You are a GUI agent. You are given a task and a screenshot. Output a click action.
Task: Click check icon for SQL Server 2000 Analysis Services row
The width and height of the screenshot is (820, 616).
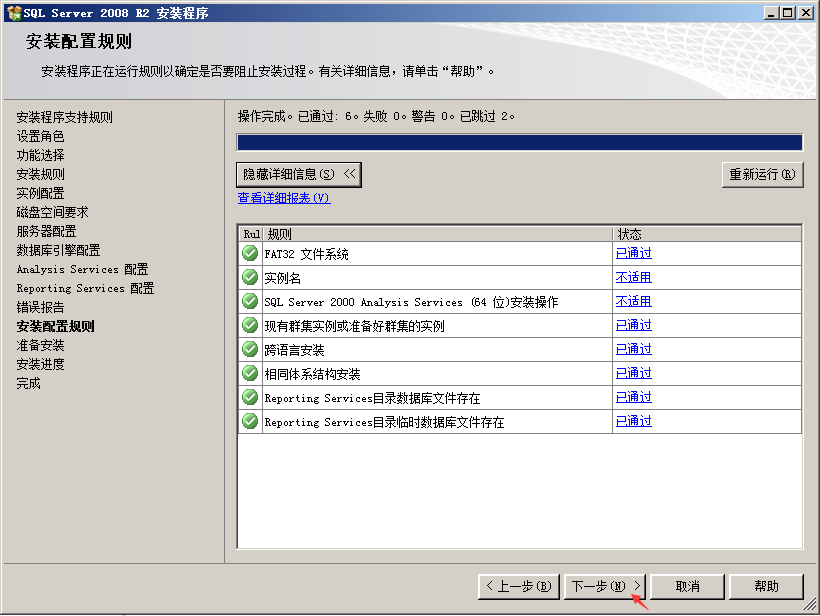click(x=250, y=301)
